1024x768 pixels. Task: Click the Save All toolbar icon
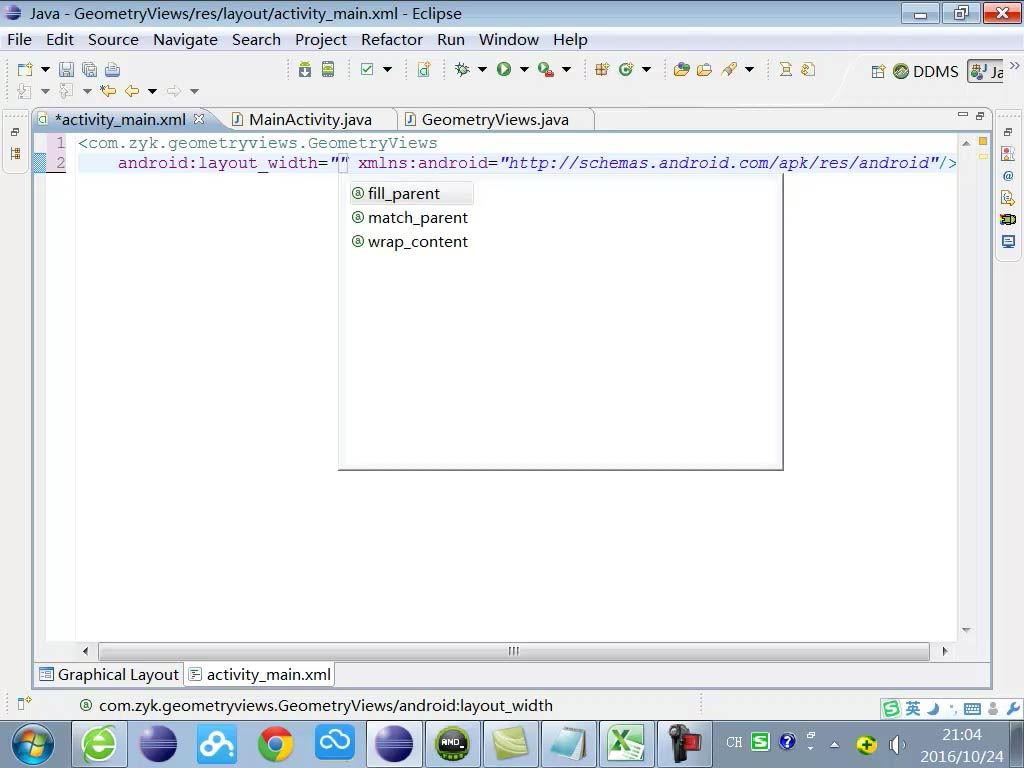89,70
